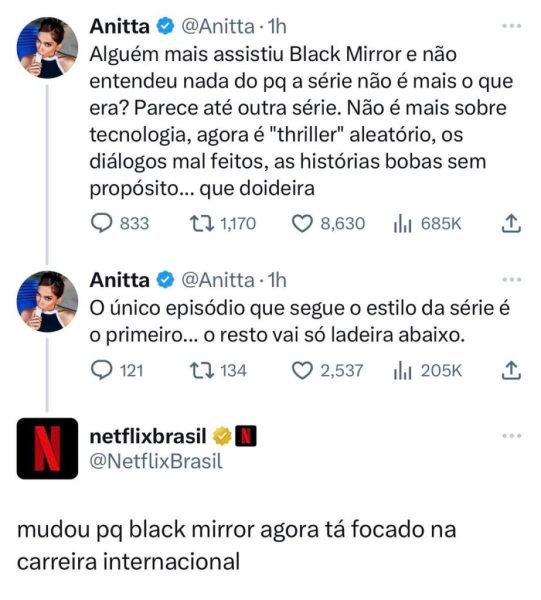Open more options on netflixbrasil tweet

point(512,436)
